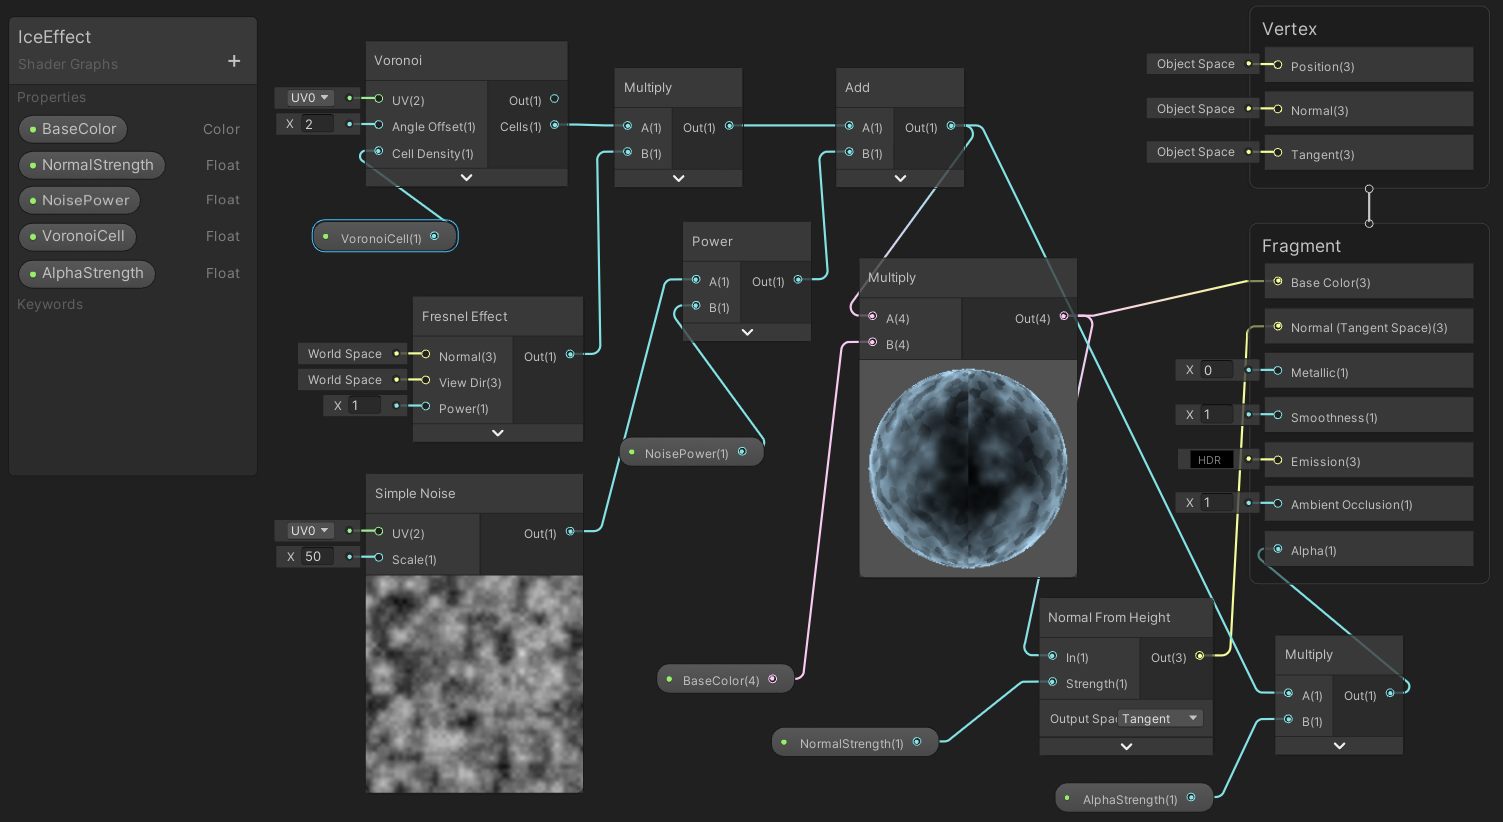Click the Position(3) port in the Vertex block
The width and height of the screenshot is (1503, 822).
coord(1275,66)
